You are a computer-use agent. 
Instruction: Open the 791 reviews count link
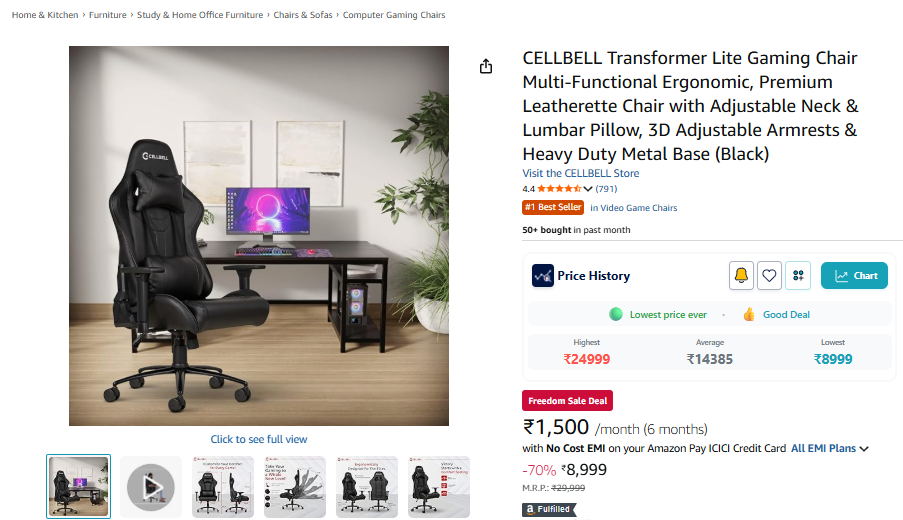point(606,189)
